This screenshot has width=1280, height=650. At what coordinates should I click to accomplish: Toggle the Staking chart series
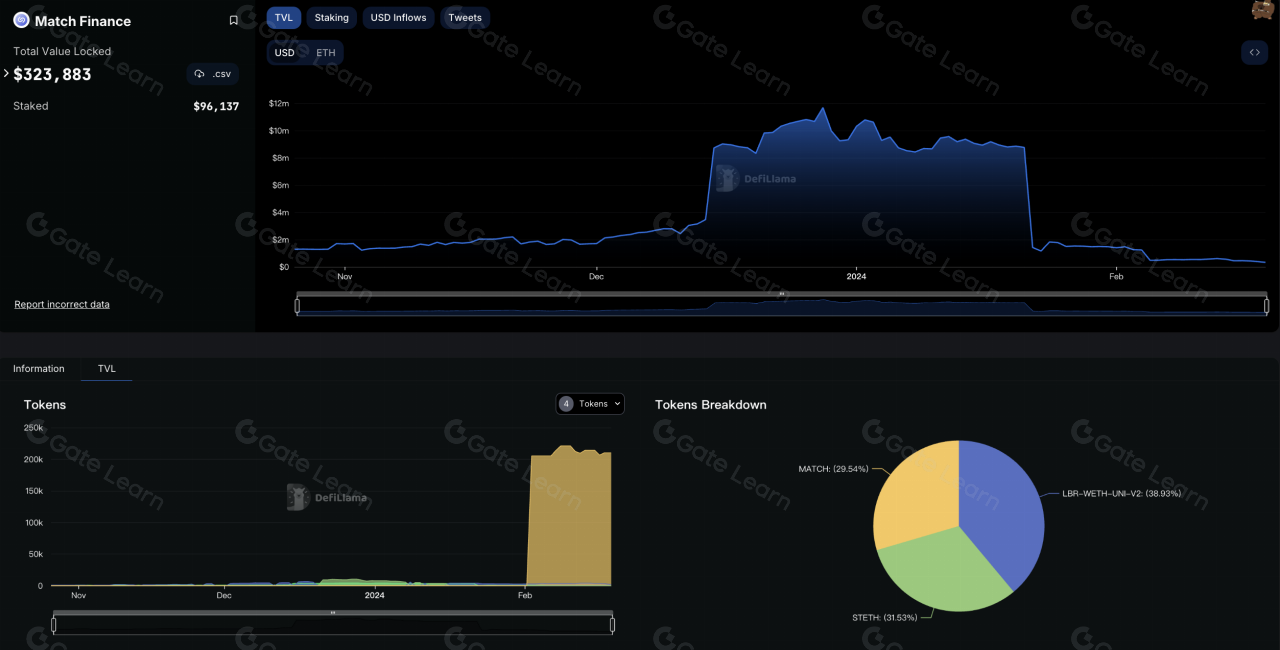[332, 18]
